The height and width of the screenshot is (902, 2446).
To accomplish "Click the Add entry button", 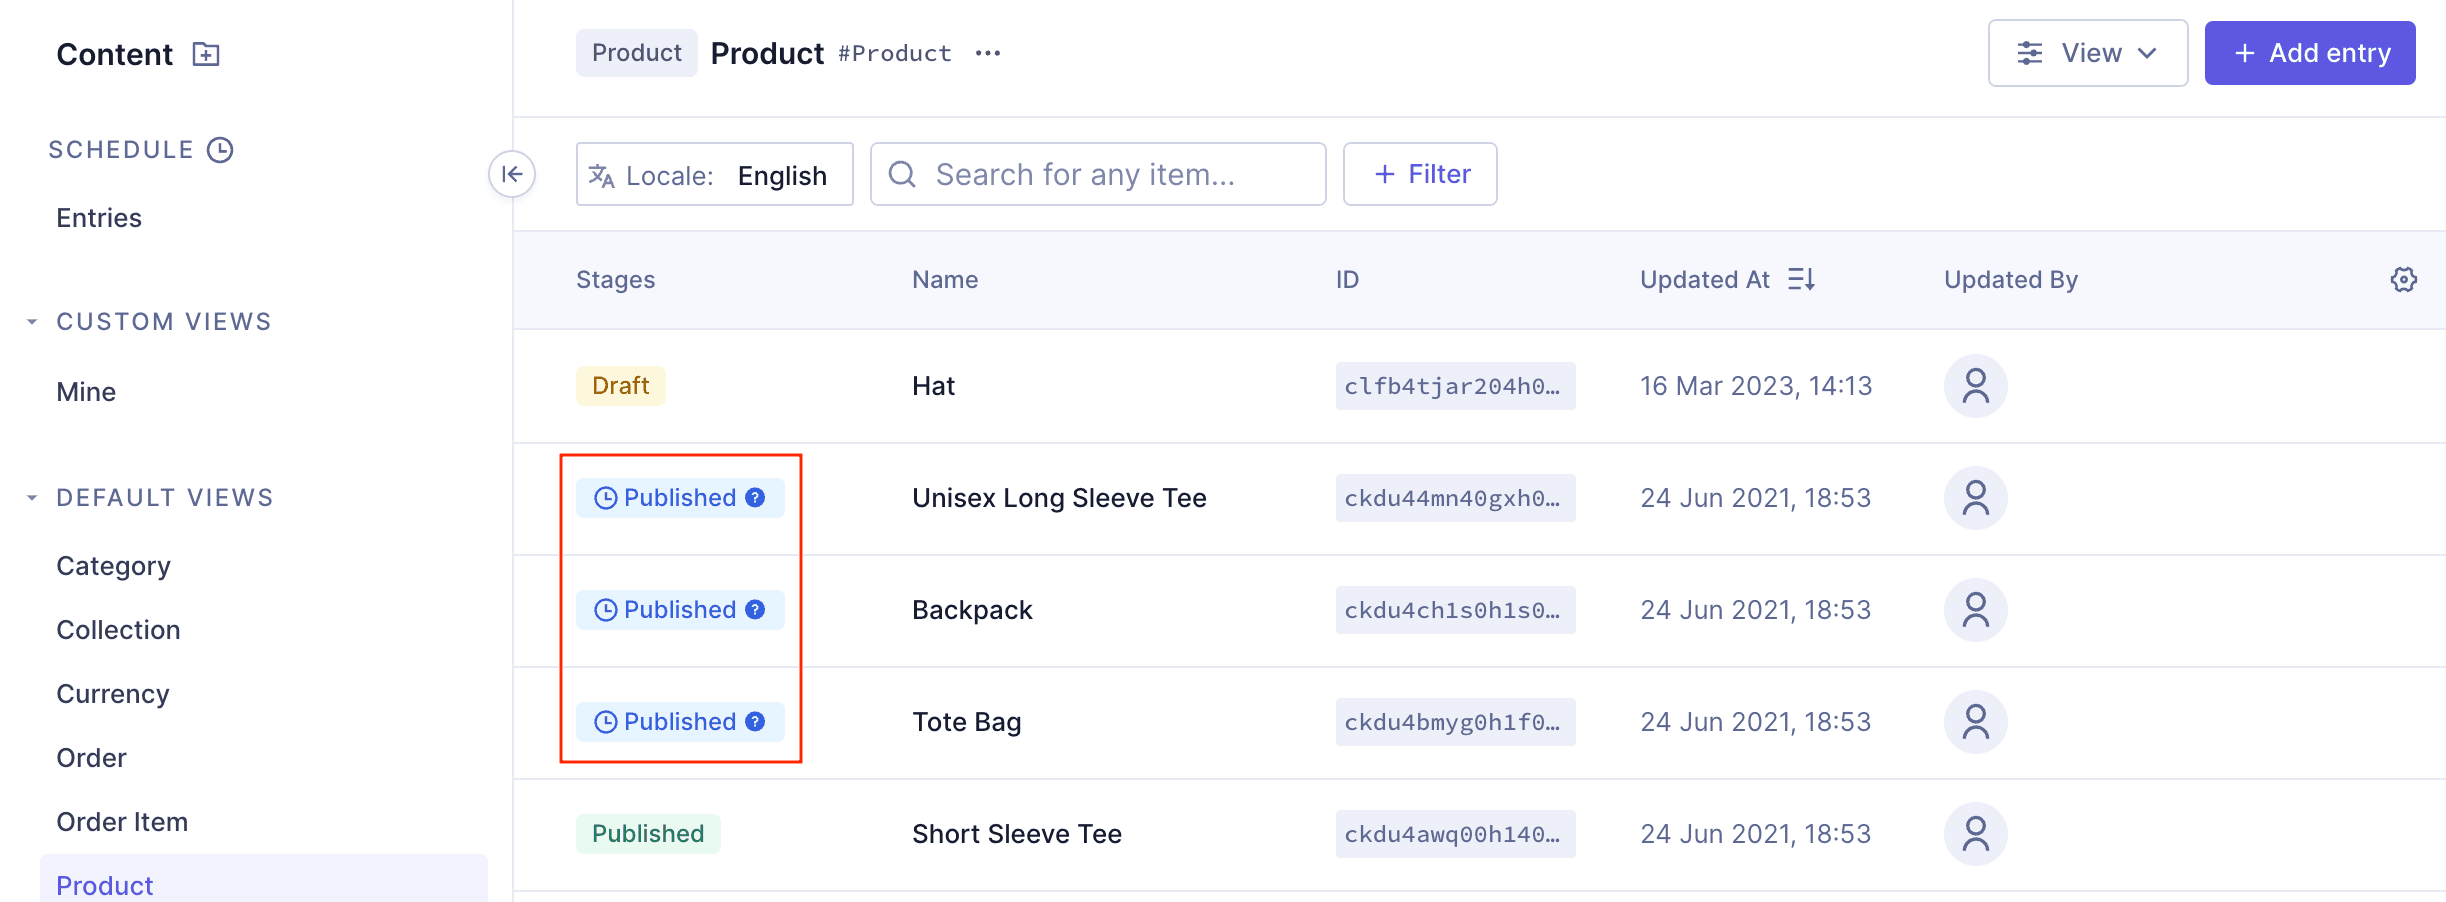I will tap(2309, 53).
